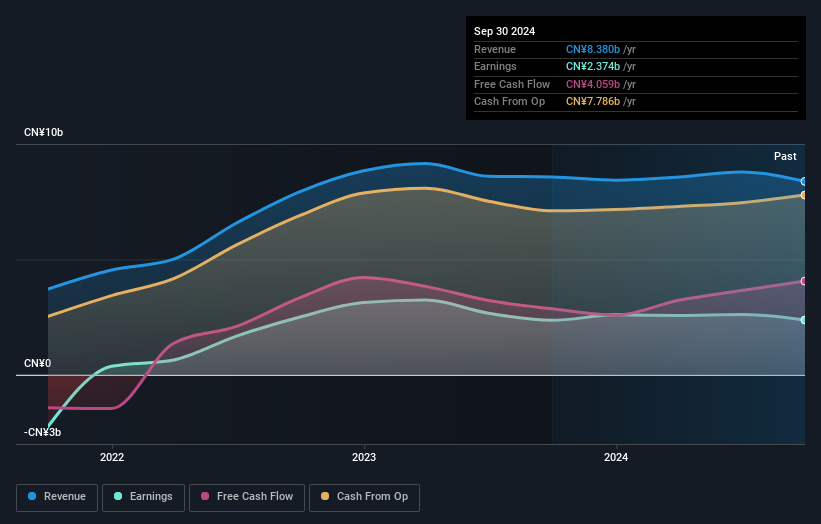Click the Free Cash Flow row label in tooltip
Image resolution: width=821 pixels, height=524 pixels.
[x=512, y=84]
